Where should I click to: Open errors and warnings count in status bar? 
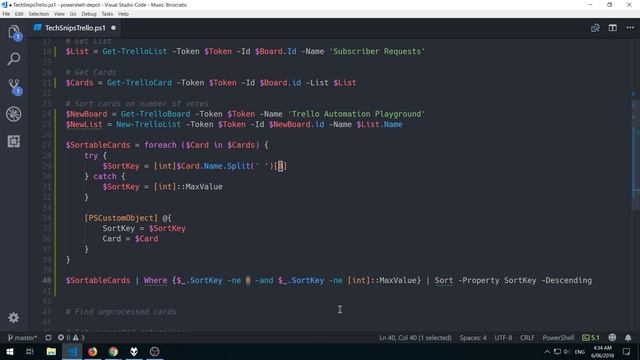[x=71, y=338]
